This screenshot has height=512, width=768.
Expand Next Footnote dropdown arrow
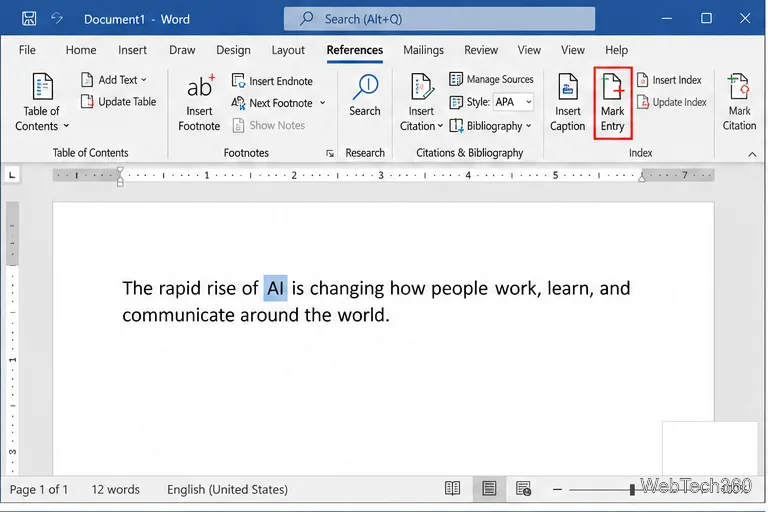point(322,103)
